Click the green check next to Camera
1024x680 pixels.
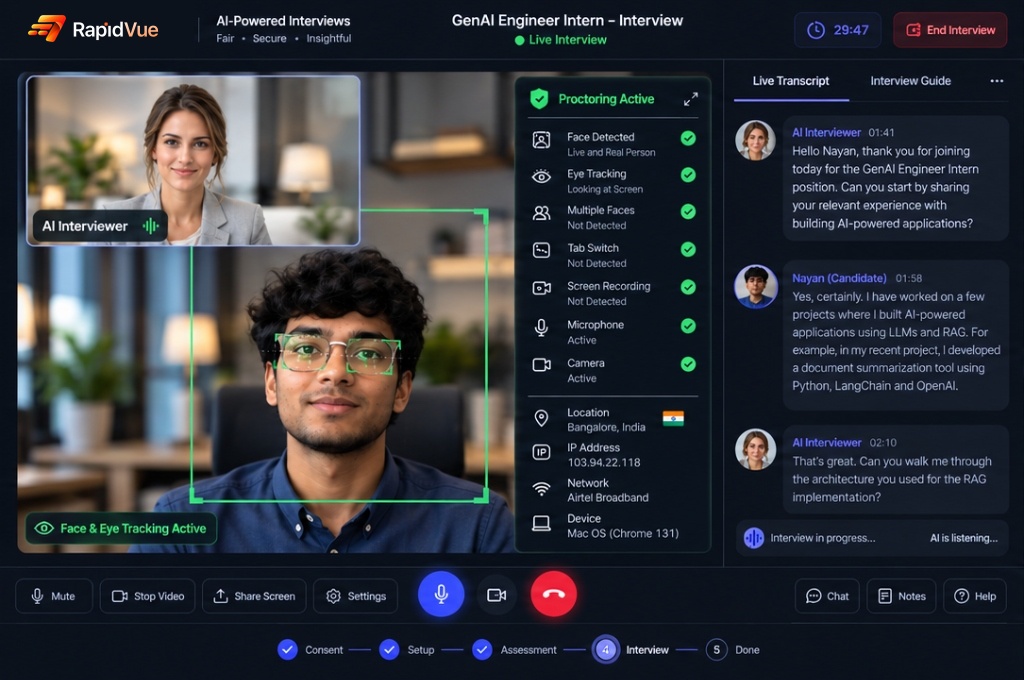688,364
